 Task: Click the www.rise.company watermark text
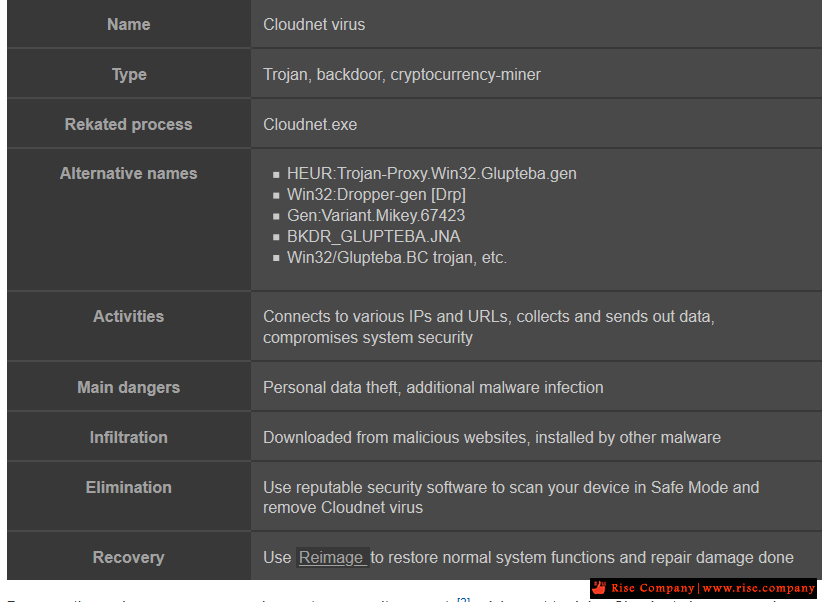pos(759,588)
